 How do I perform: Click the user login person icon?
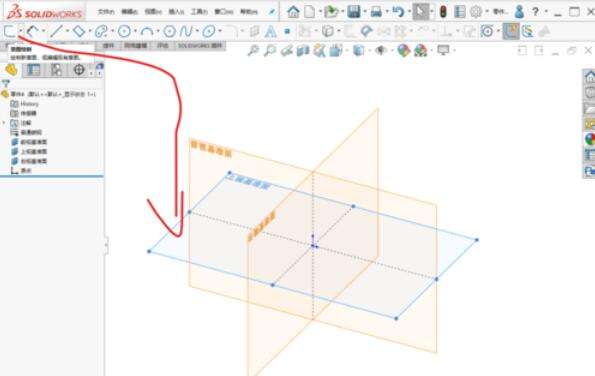[519, 12]
